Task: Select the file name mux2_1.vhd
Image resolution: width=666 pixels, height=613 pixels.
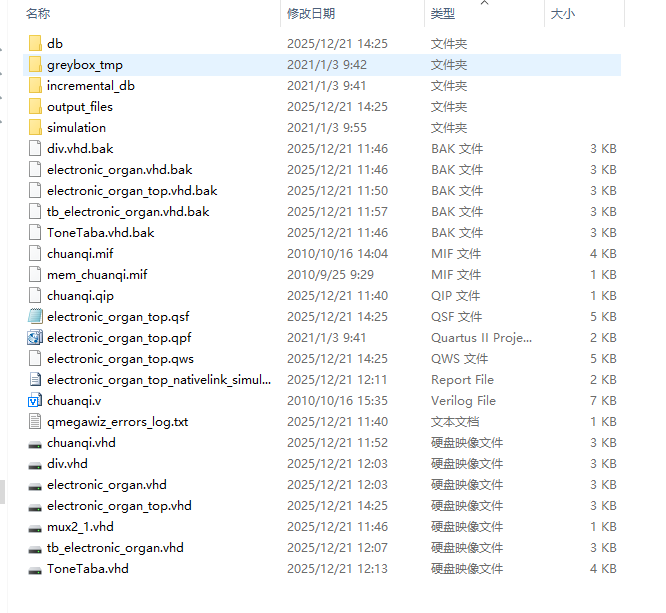Action: click(80, 527)
